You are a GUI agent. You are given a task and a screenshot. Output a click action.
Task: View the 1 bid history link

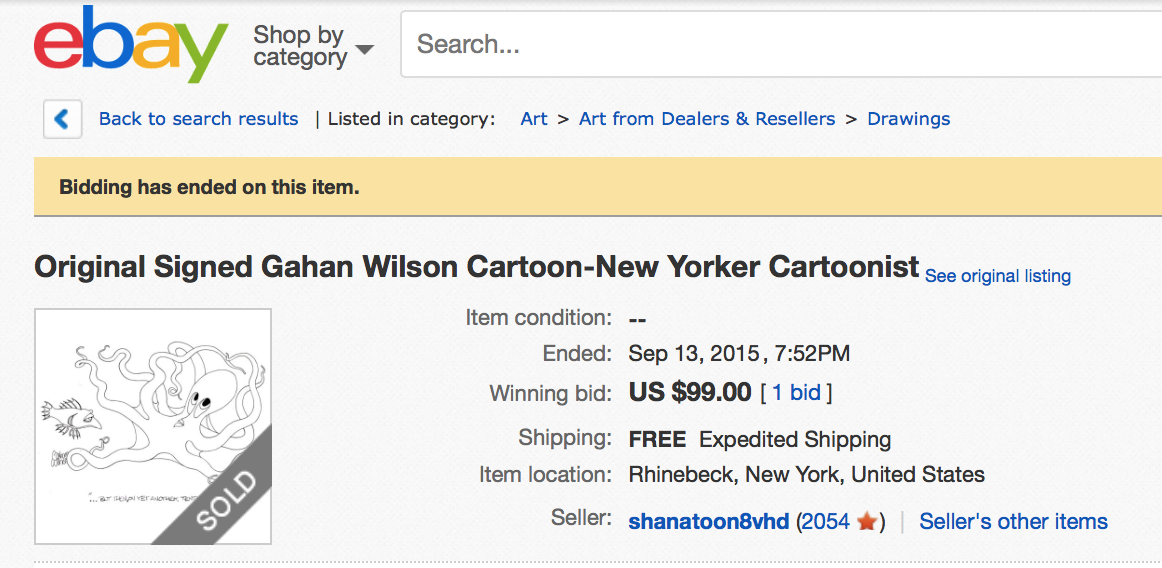[796, 393]
